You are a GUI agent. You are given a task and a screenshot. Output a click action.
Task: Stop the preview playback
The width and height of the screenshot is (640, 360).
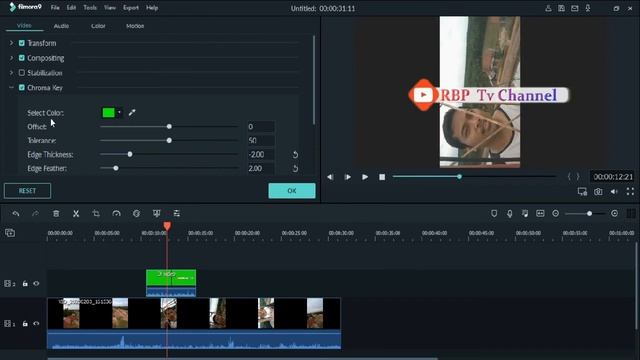click(x=382, y=177)
